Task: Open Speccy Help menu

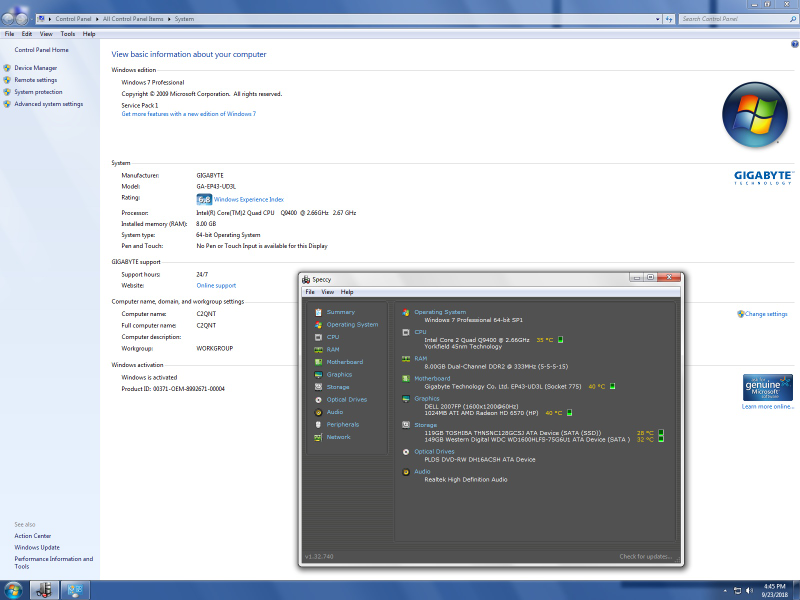Action: tap(347, 292)
